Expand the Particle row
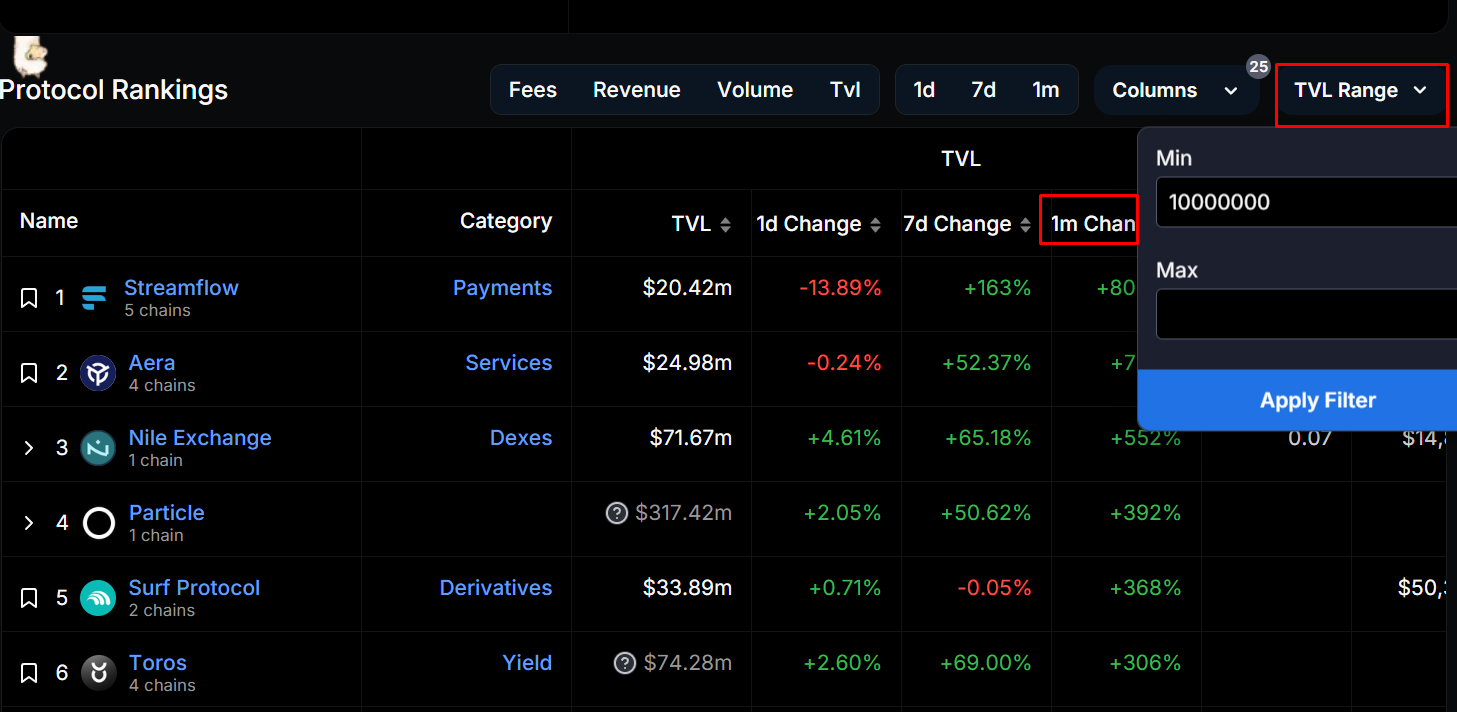Screen dimensions: 1457x712 pos(28,522)
